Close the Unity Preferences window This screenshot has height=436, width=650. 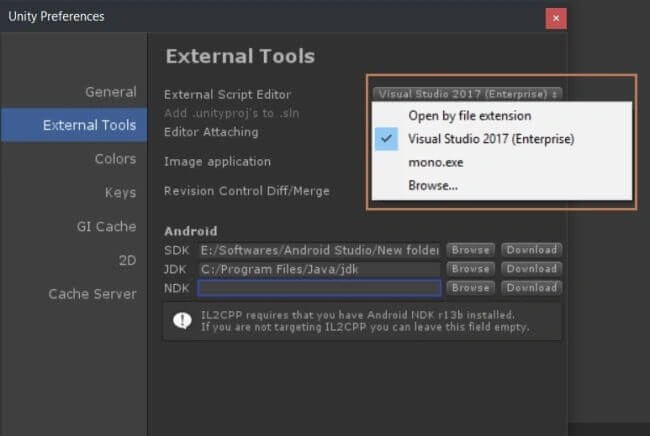[x=556, y=18]
